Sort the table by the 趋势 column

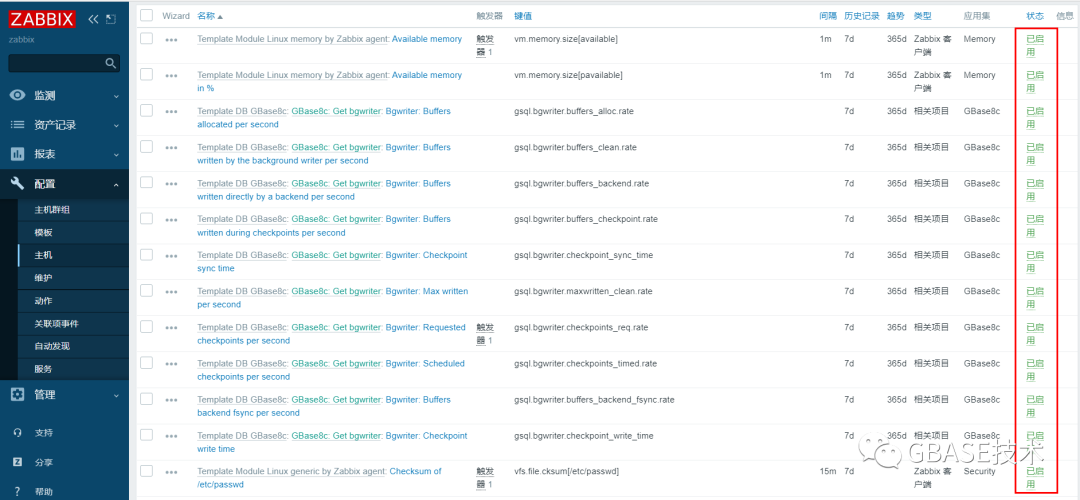[895, 16]
